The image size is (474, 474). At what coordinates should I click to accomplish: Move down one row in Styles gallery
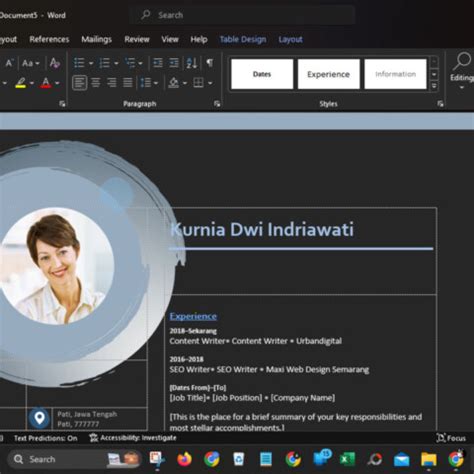point(434,74)
